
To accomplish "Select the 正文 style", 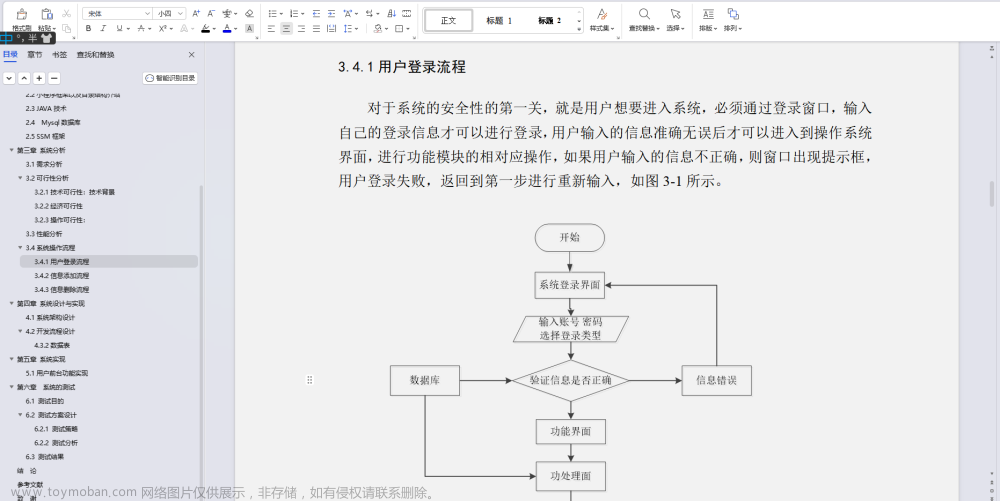I will pos(448,20).
